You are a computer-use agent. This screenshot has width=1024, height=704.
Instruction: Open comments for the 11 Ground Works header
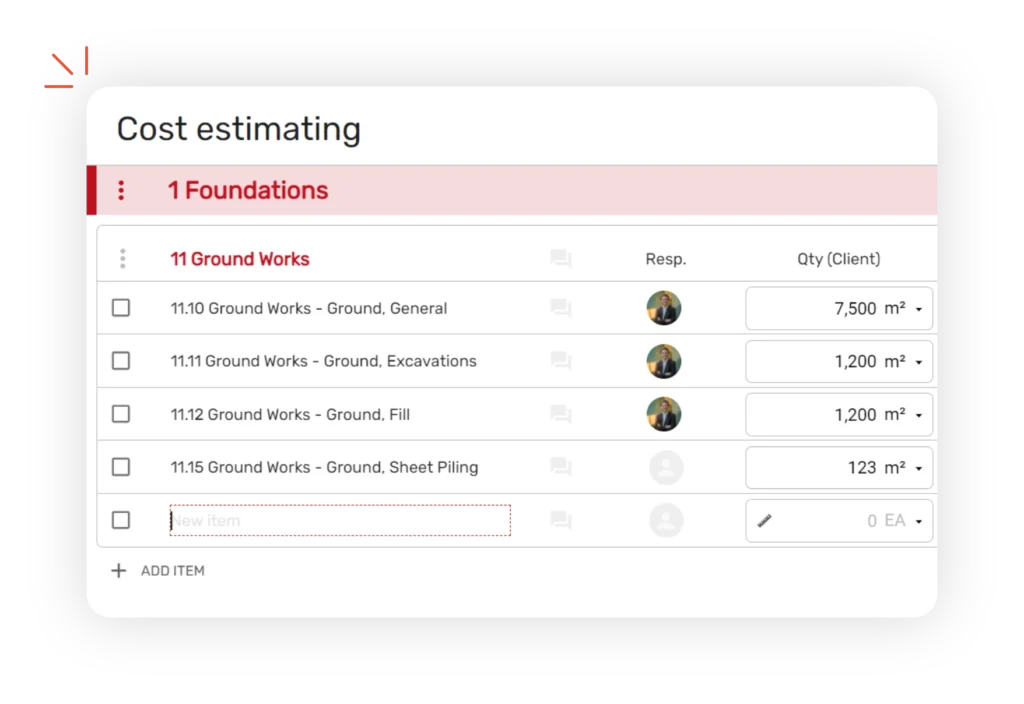[x=561, y=259]
